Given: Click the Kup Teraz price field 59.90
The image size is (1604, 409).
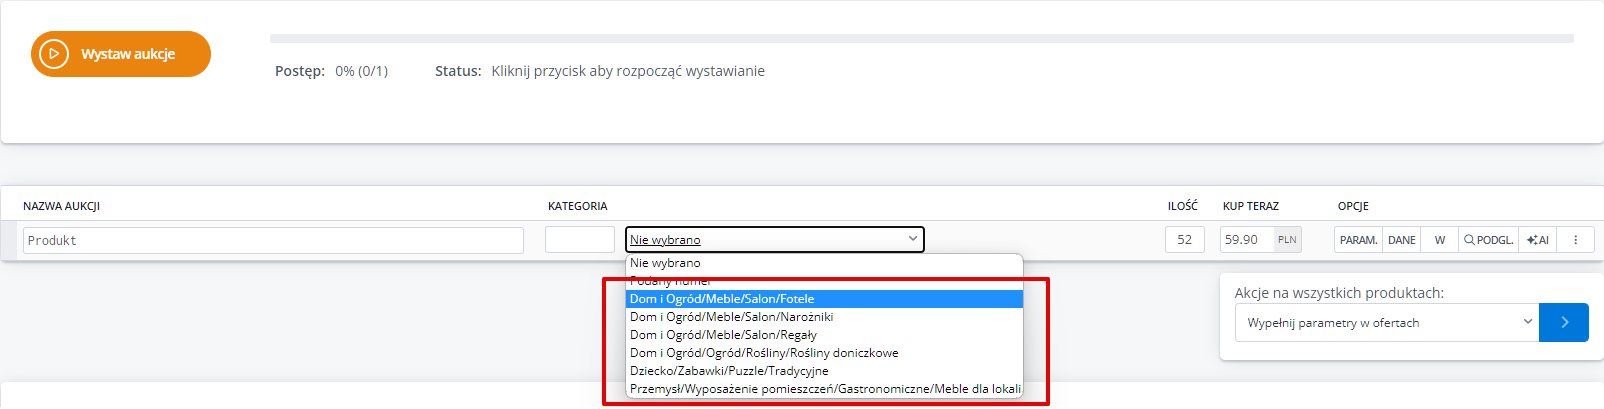Looking at the screenshot, I should 1246,240.
